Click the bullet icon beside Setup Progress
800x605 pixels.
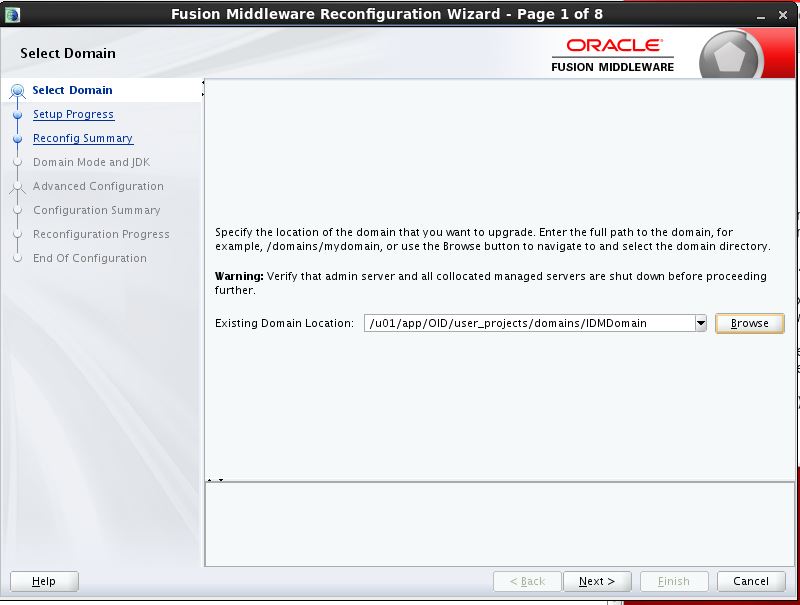pos(17,115)
